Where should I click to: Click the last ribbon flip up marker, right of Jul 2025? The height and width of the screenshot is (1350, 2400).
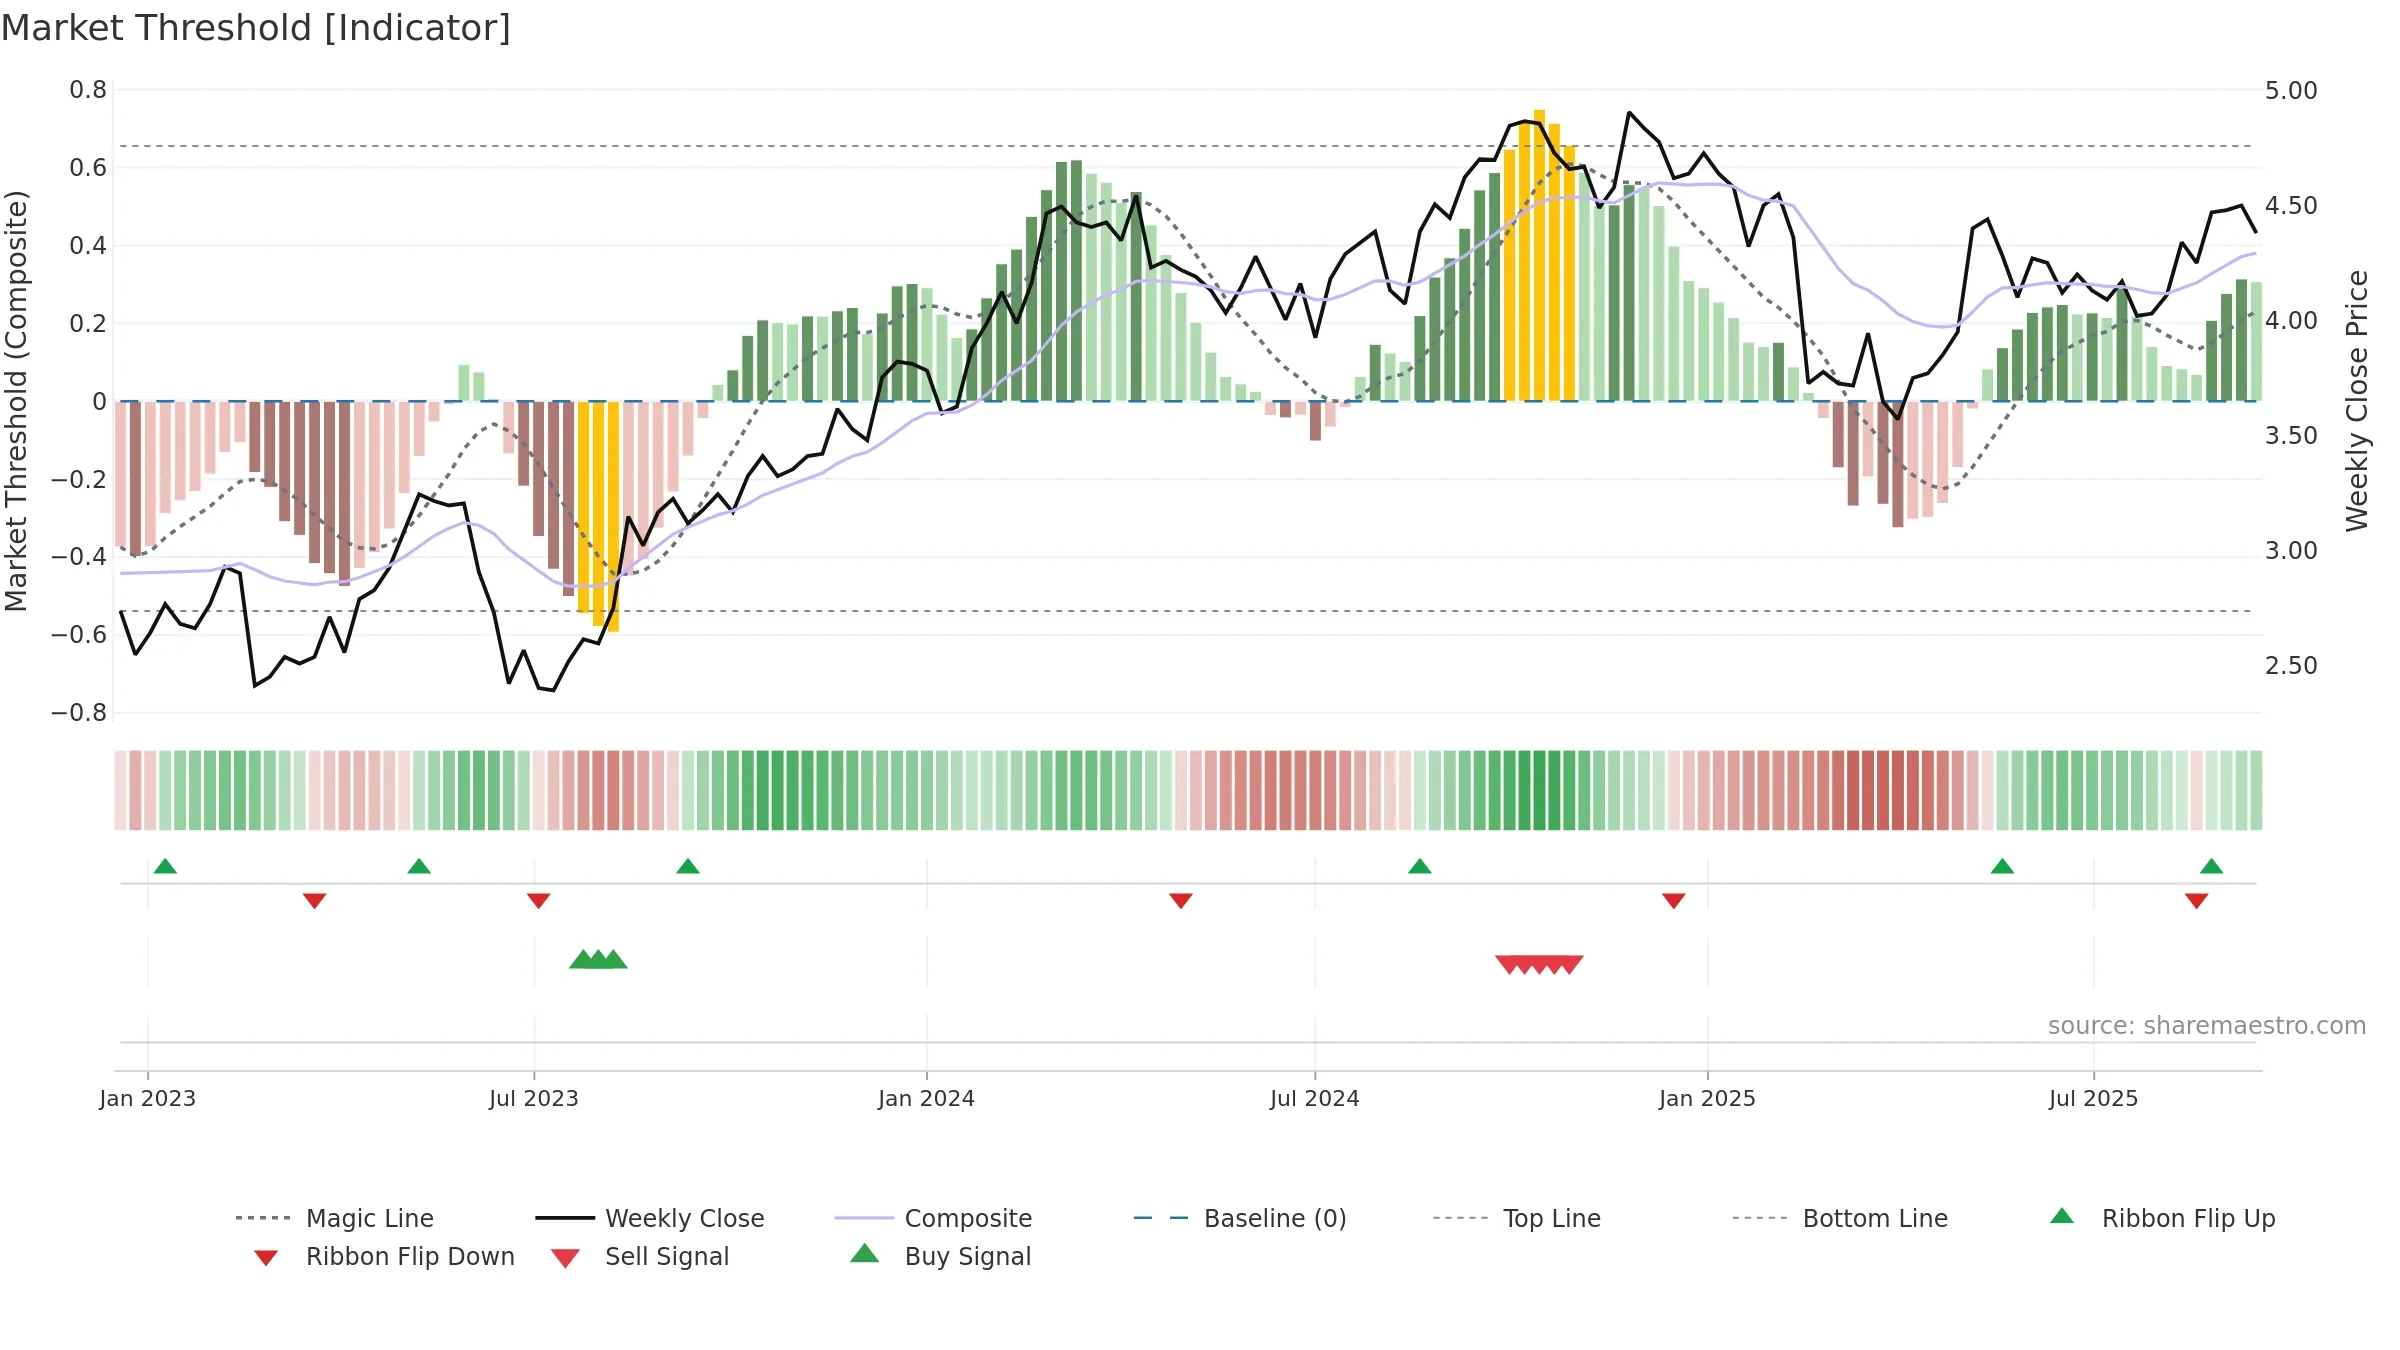click(2212, 866)
